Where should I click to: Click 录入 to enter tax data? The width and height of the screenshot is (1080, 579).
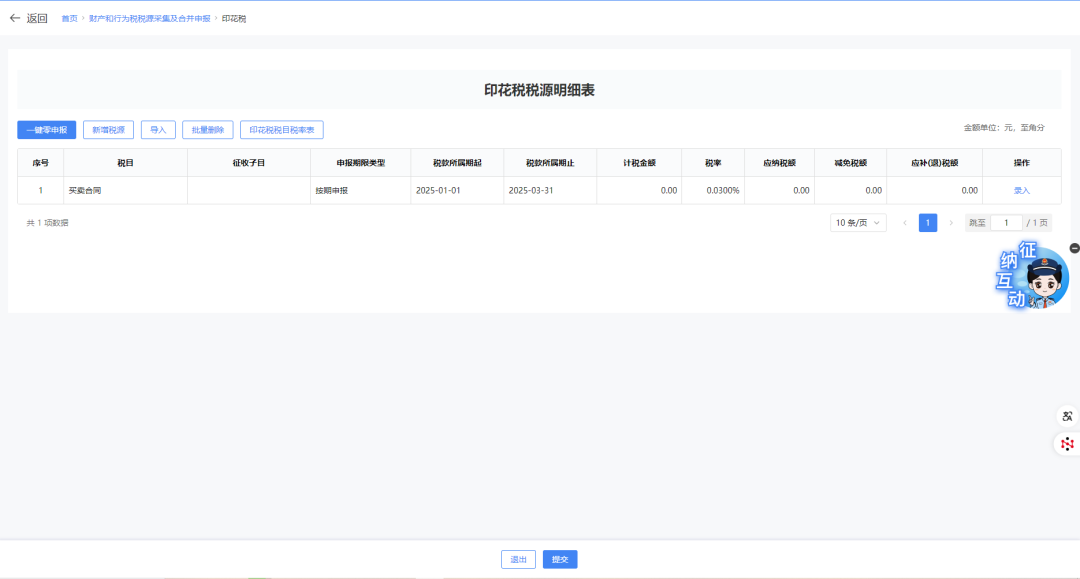tap(1022, 190)
